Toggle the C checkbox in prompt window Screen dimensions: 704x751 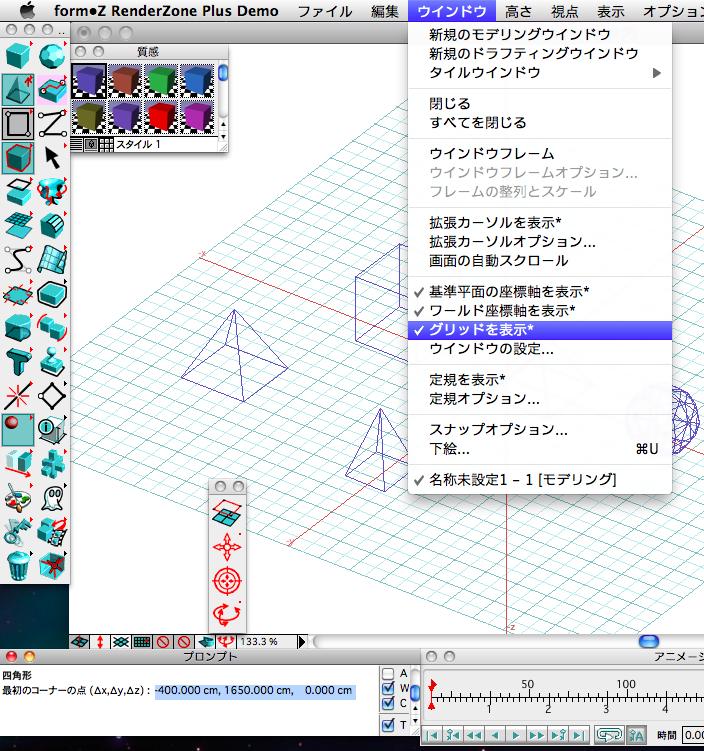coord(388,704)
